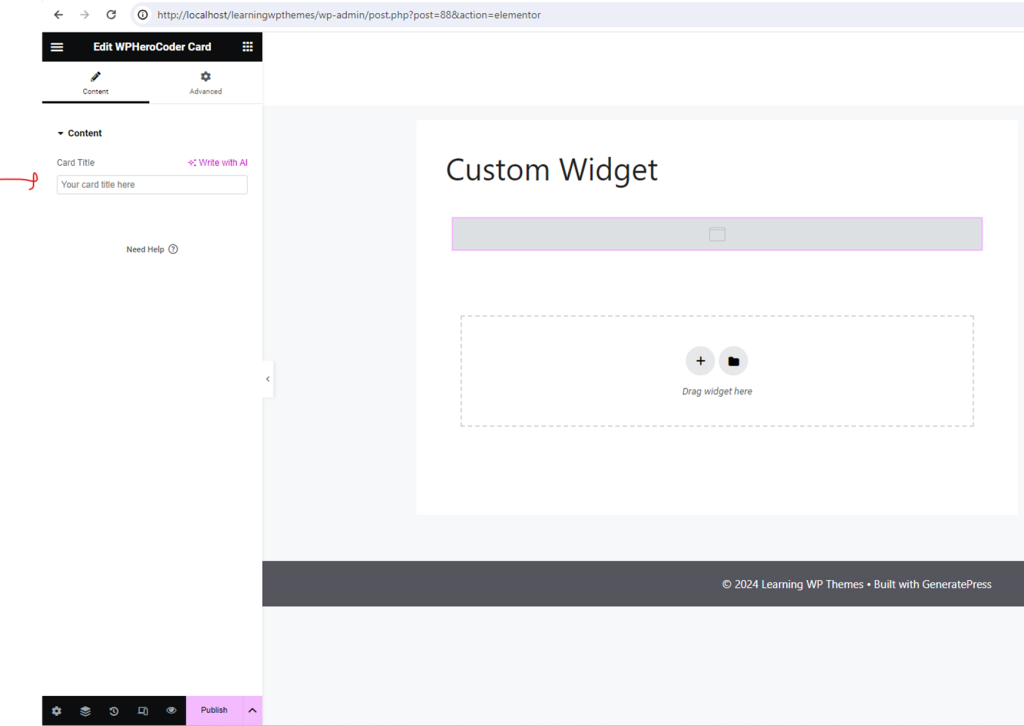1024x726 pixels.
Task: Open the widgets panel grid icon
Action: pos(247,46)
